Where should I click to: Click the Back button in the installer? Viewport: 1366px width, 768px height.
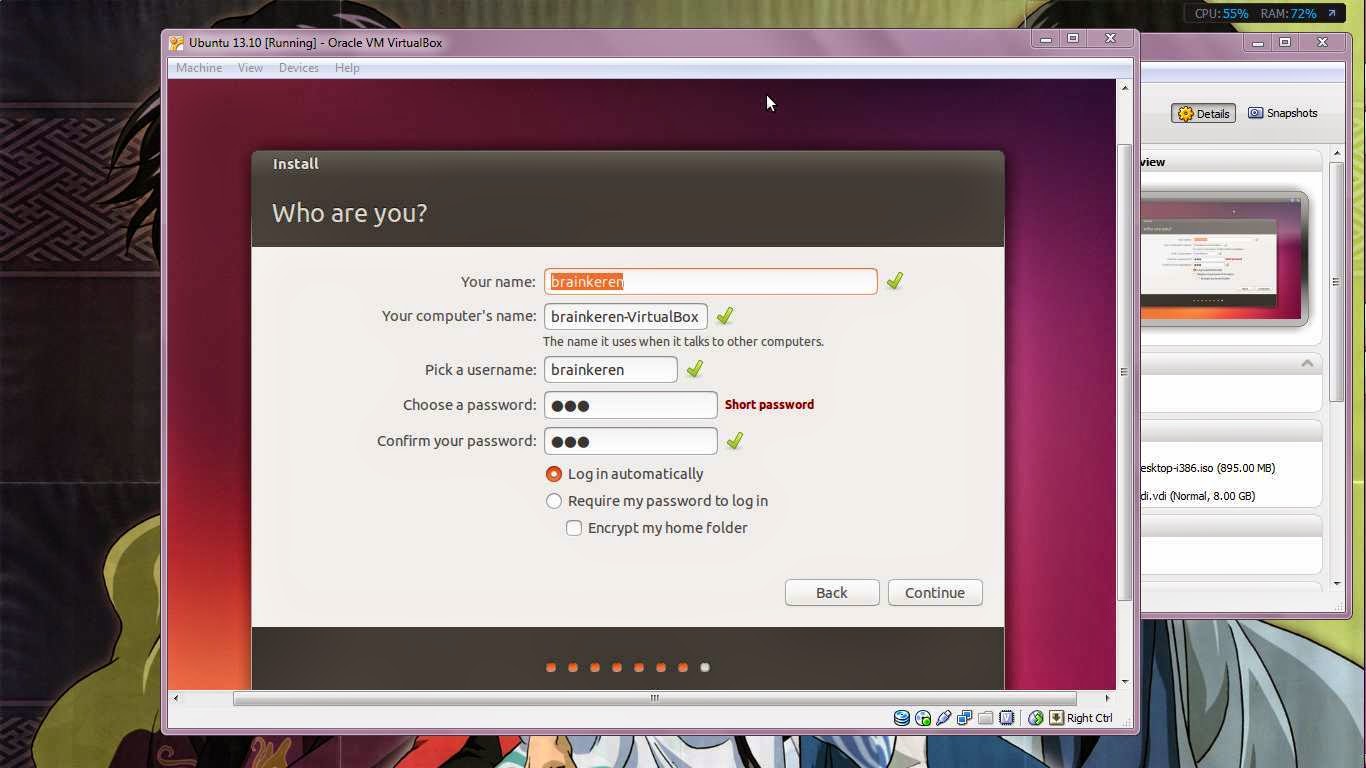coord(832,592)
